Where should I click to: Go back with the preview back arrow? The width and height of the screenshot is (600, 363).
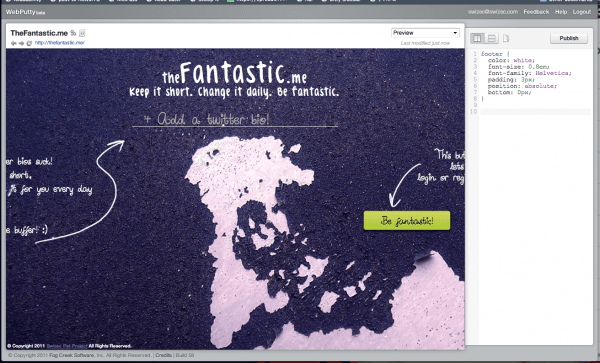pyautogui.click(x=14, y=43)
